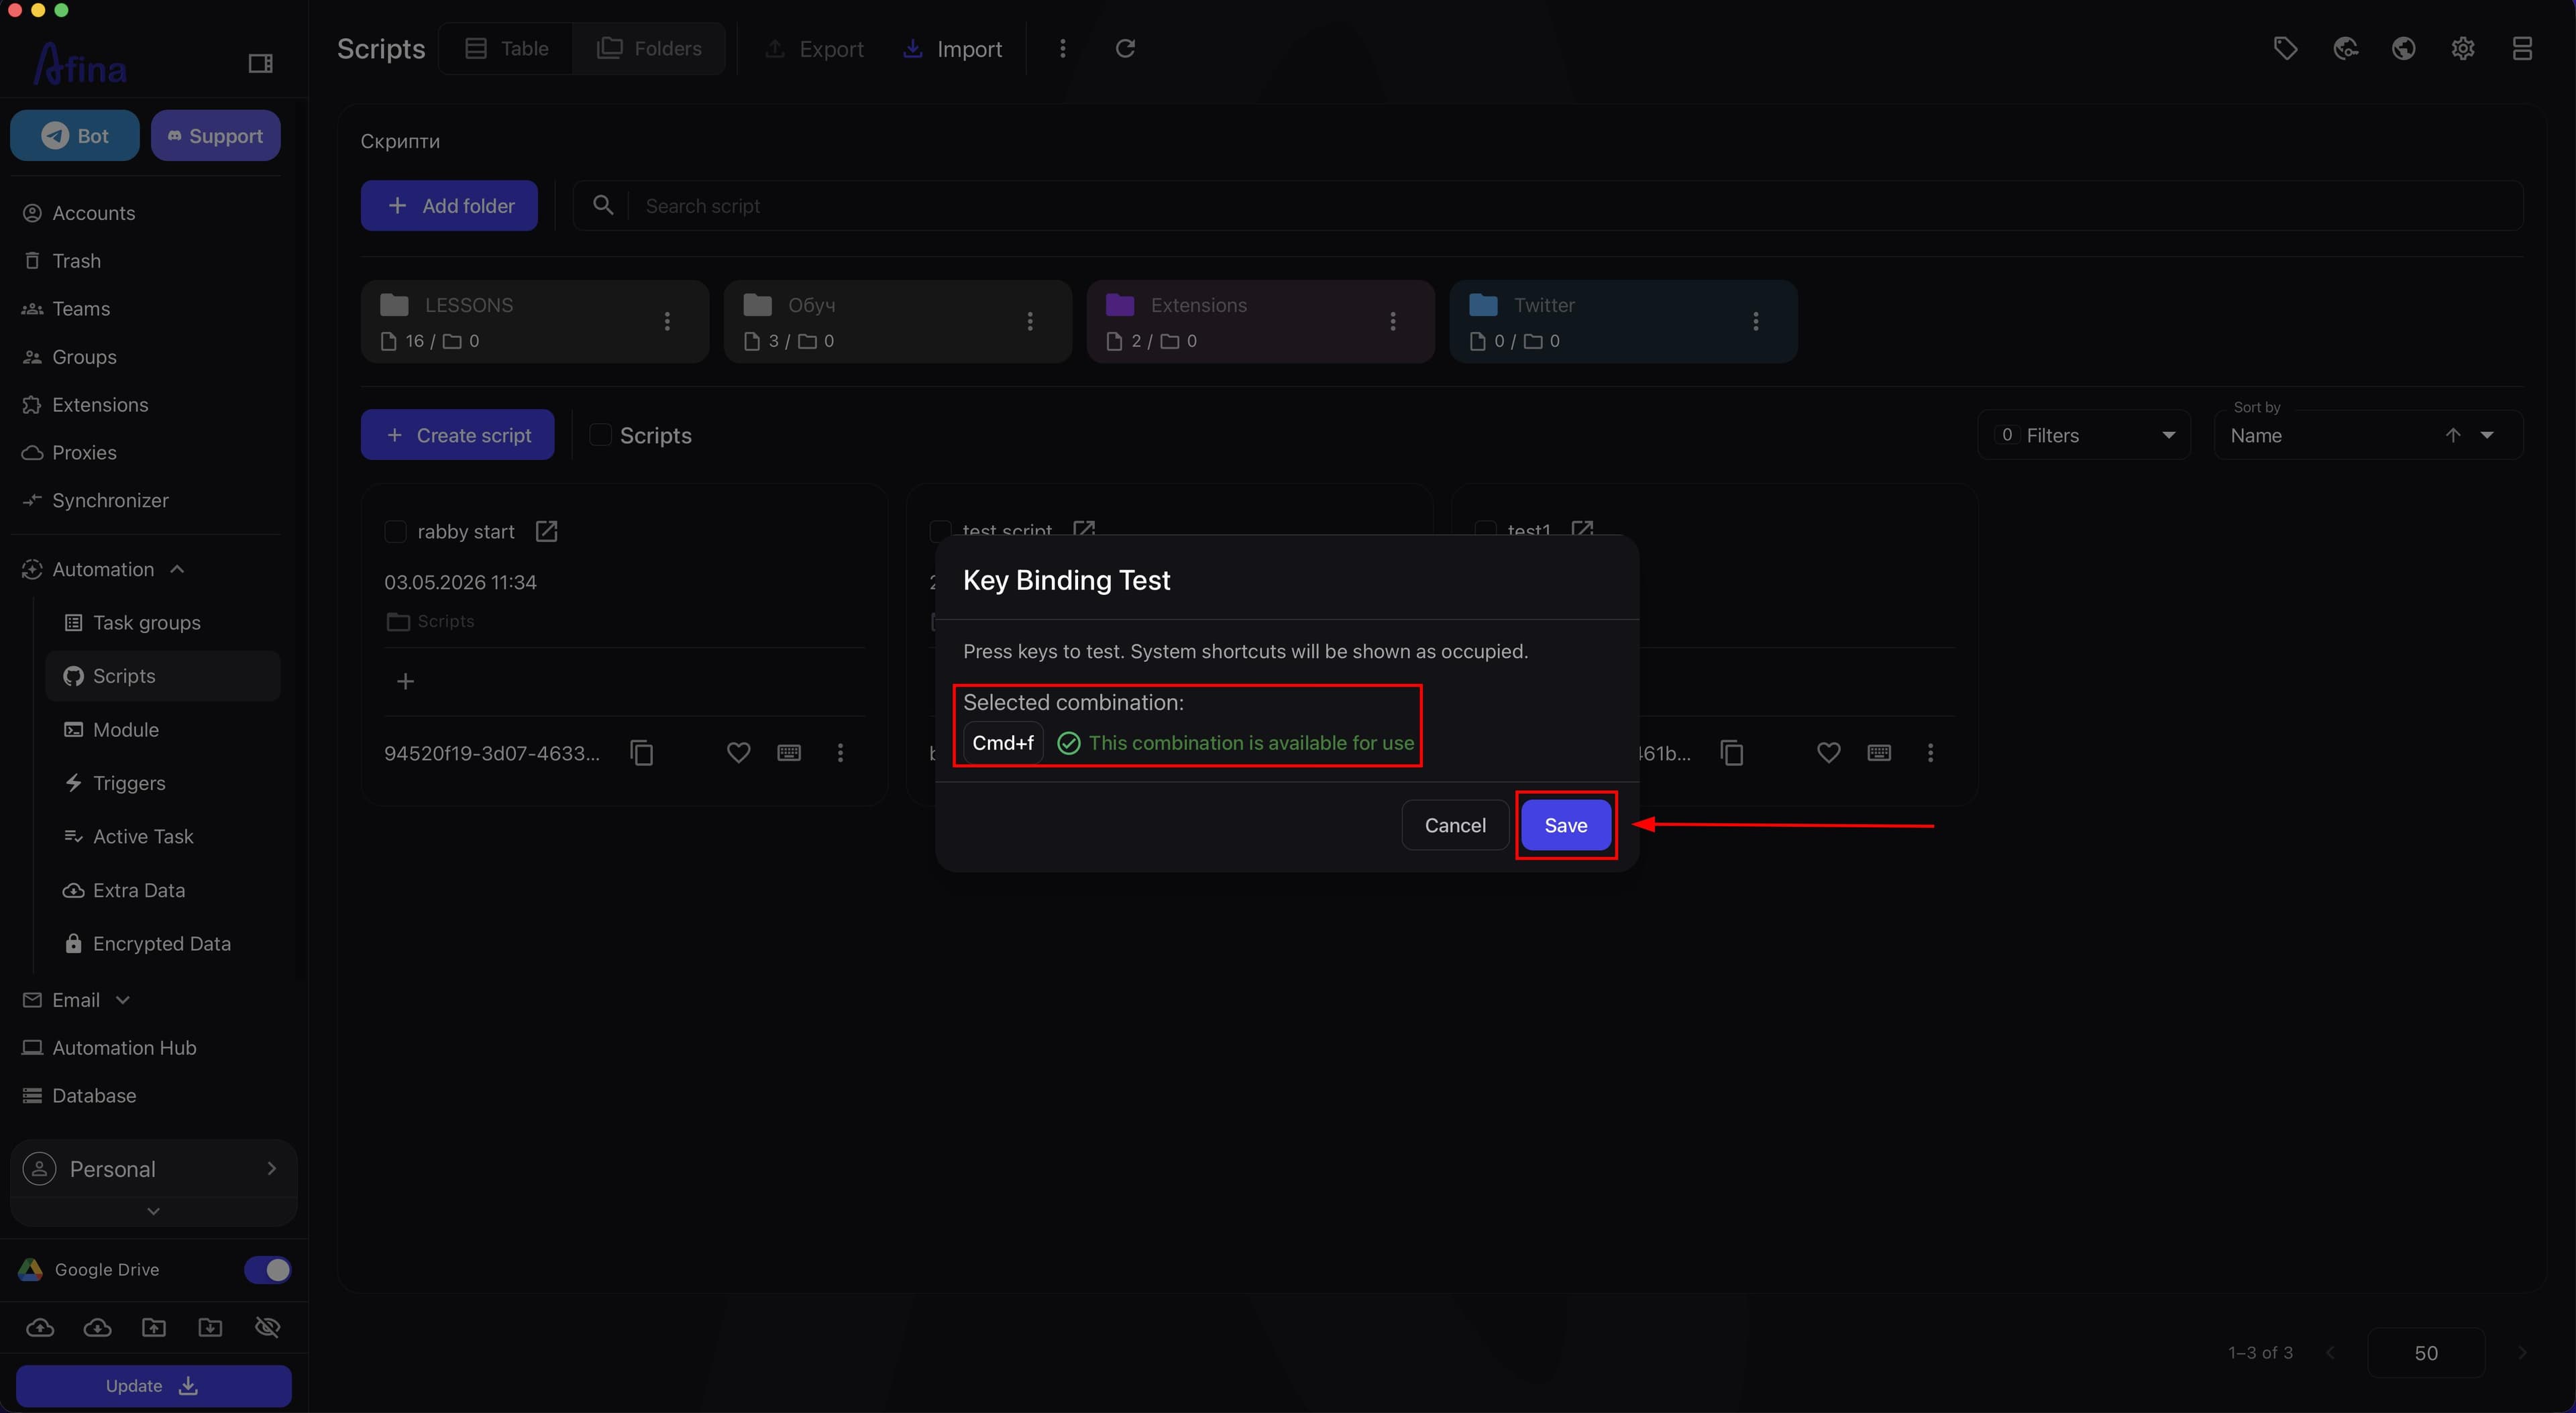Open Task groups item
This screenshot has width=2576, height=1413.
[146, 623]
